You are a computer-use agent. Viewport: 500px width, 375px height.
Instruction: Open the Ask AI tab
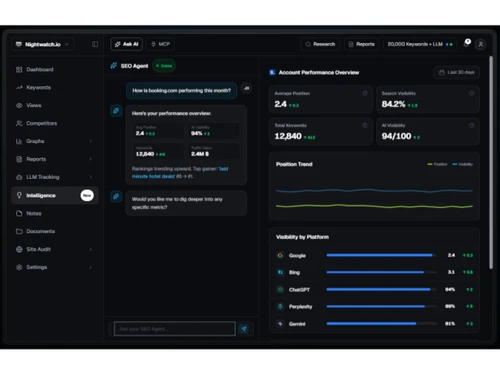tap(126, 44)
